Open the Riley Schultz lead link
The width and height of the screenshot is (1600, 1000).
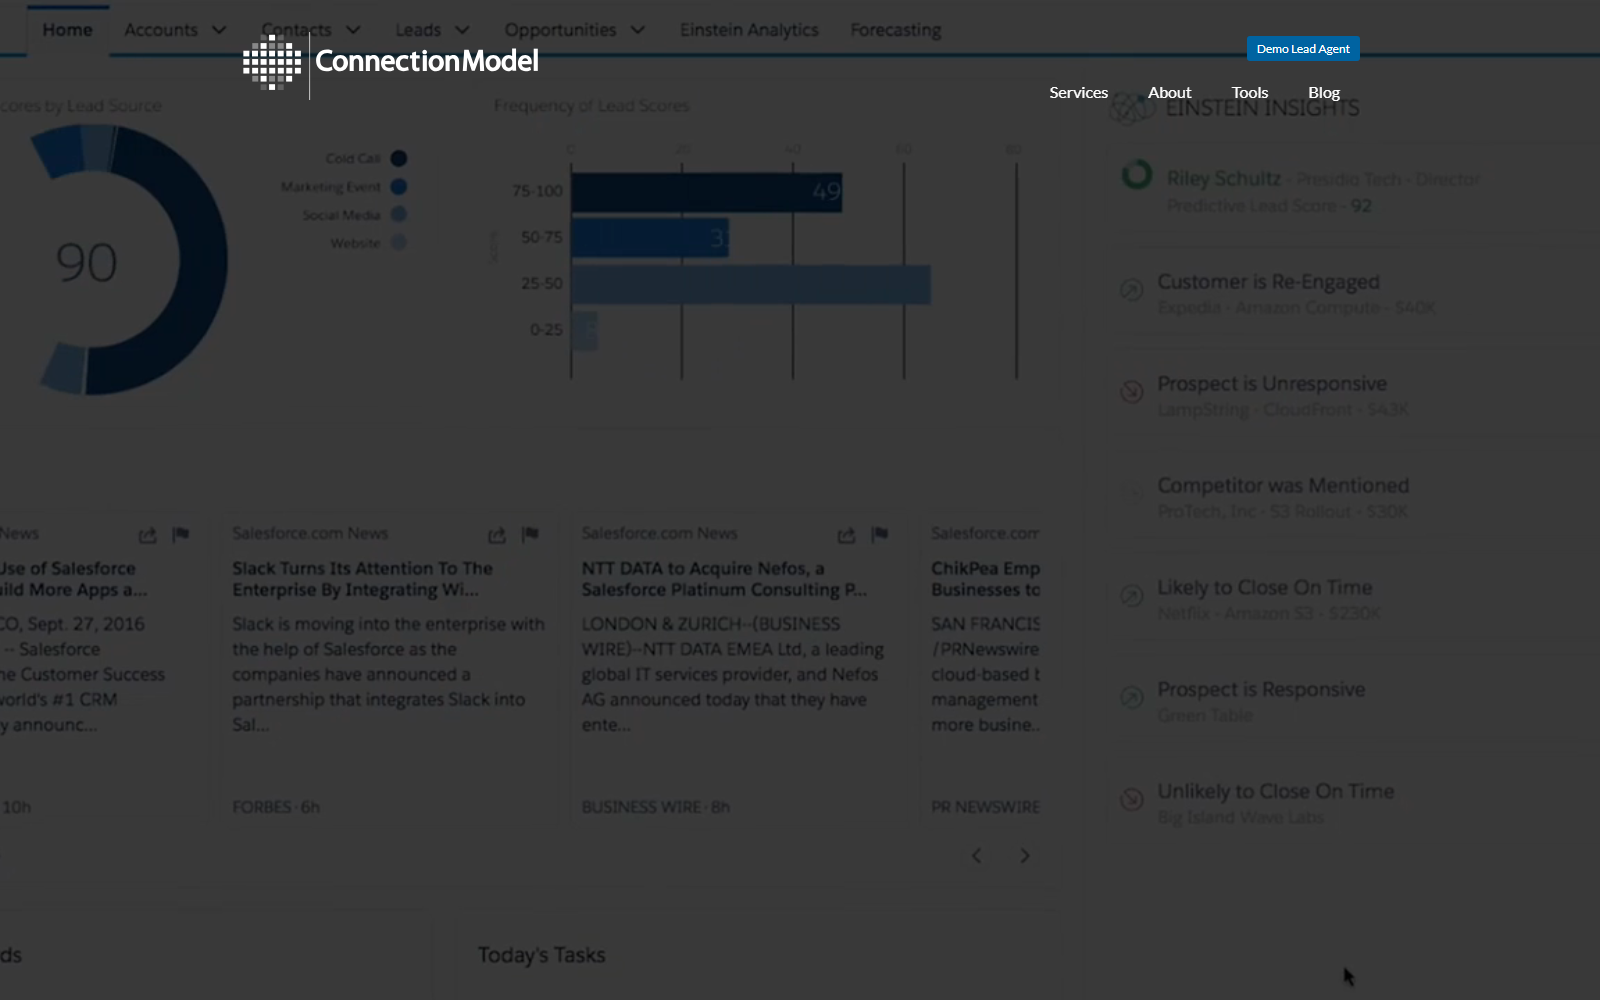point(1224,178)
